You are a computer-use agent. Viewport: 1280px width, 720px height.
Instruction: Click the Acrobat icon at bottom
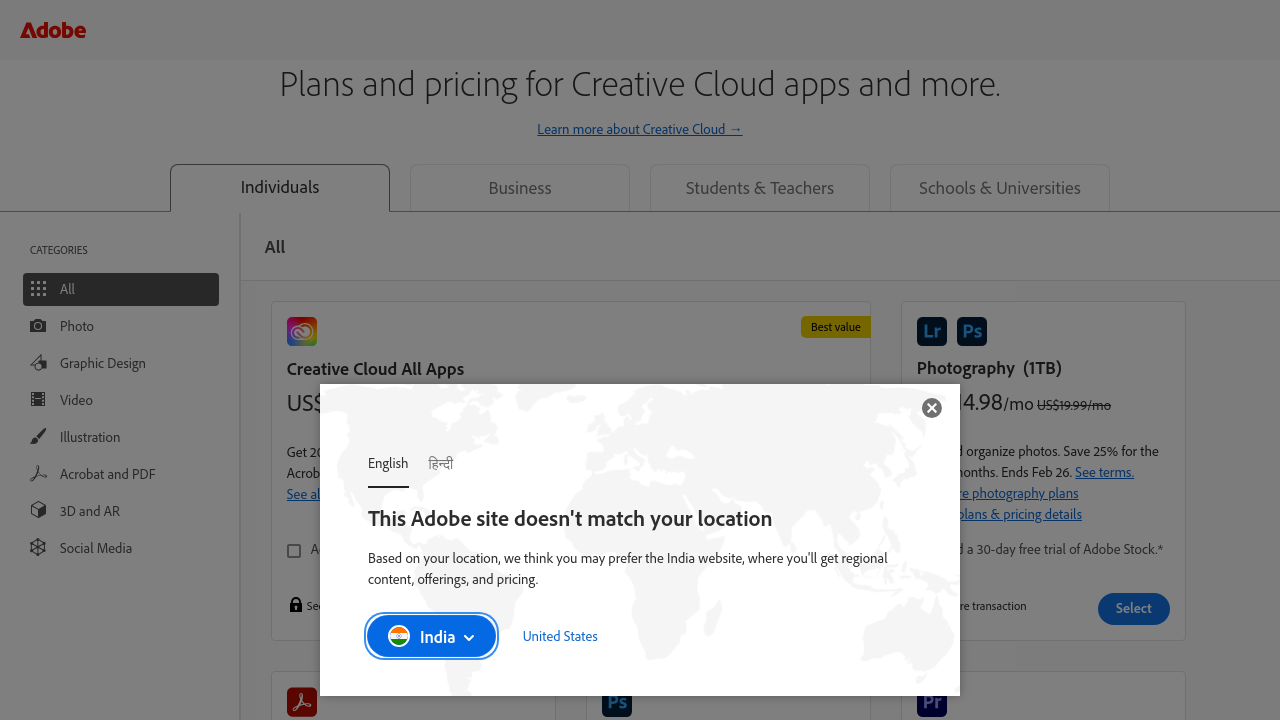point(302,702)
